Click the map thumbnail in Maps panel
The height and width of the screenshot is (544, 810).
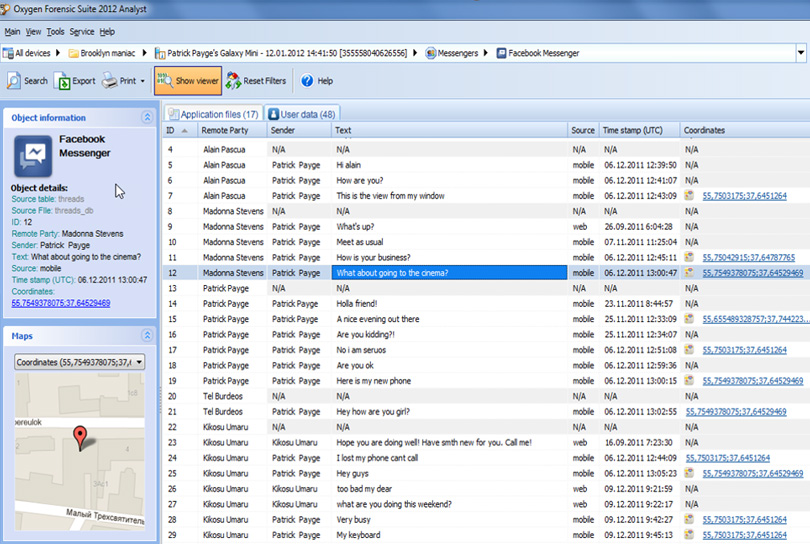point(80,452)
